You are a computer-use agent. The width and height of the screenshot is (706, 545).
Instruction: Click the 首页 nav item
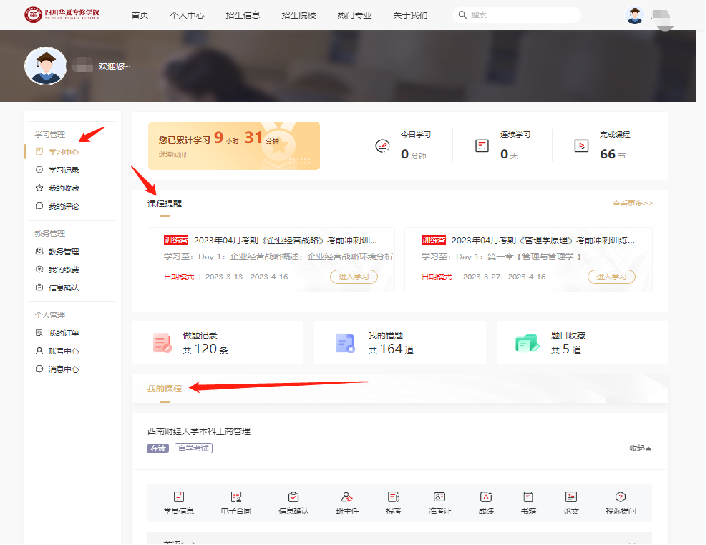click(140, 15)
